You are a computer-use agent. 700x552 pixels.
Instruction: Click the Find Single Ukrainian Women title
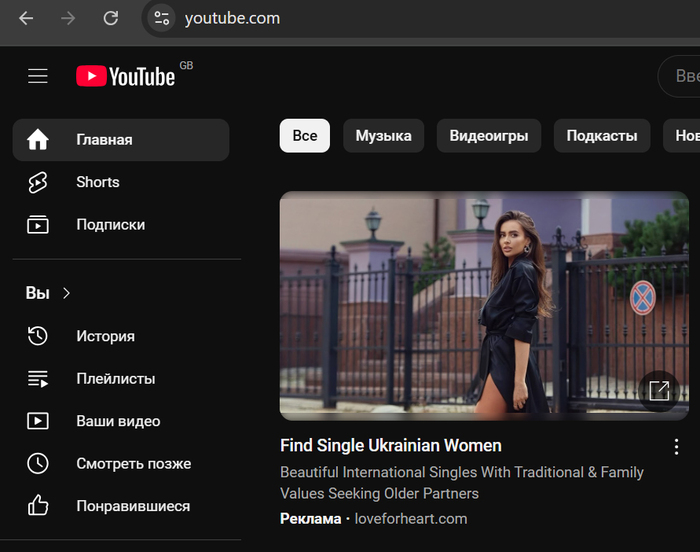click(390, 445)
